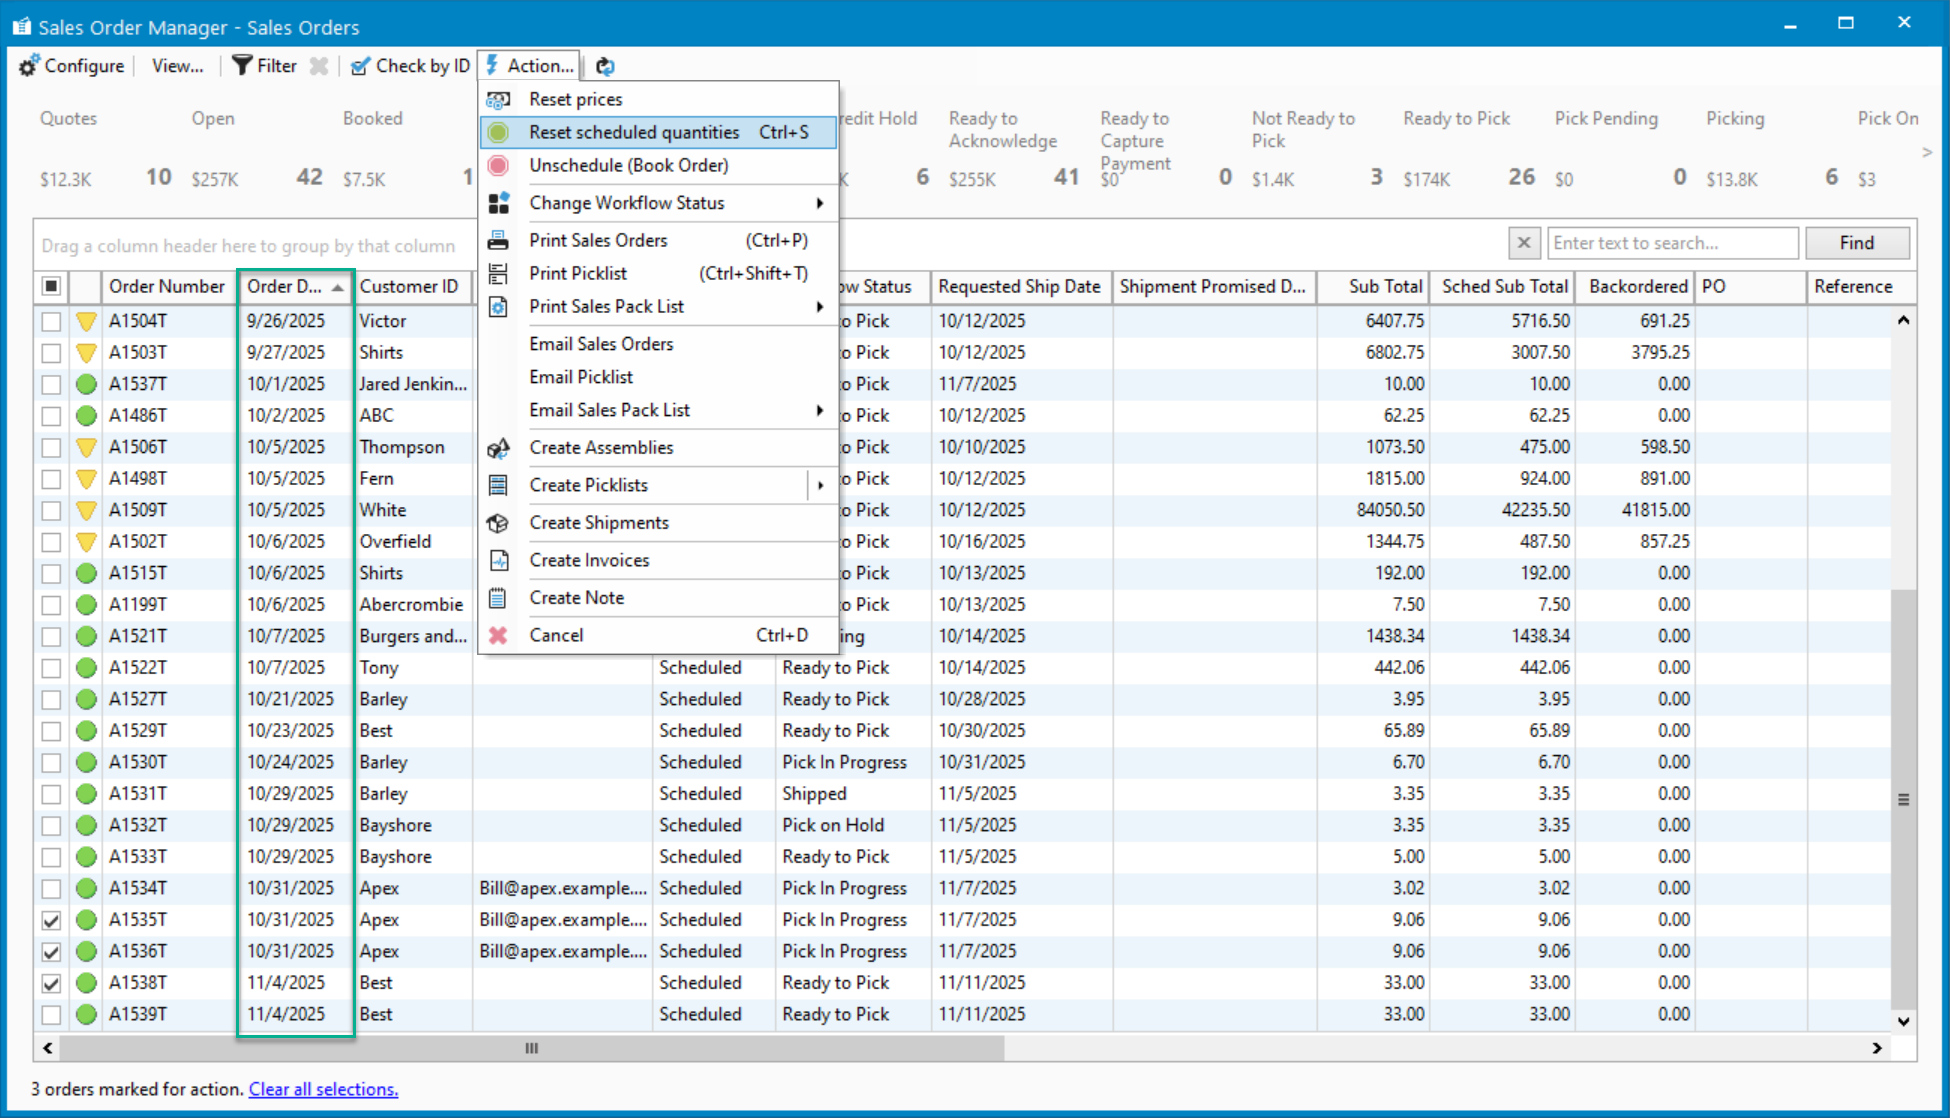This screenshot has height=1118, width=1950.
Task: Toggle the select-all header checkbox
Action: click(51, 287)
